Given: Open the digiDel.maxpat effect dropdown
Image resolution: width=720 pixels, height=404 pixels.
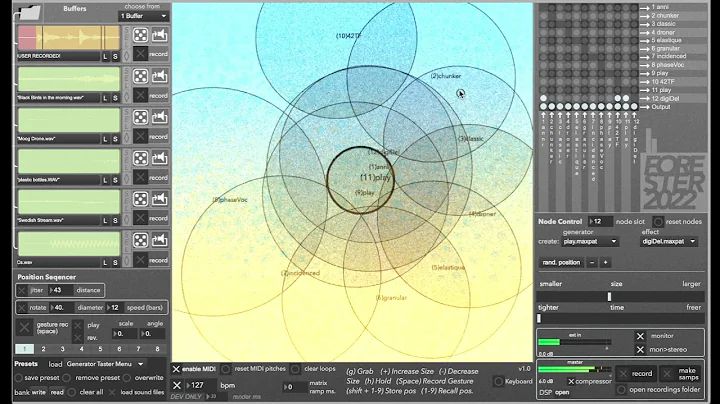Looking at the screenshot, I should [x=669, y=241].
